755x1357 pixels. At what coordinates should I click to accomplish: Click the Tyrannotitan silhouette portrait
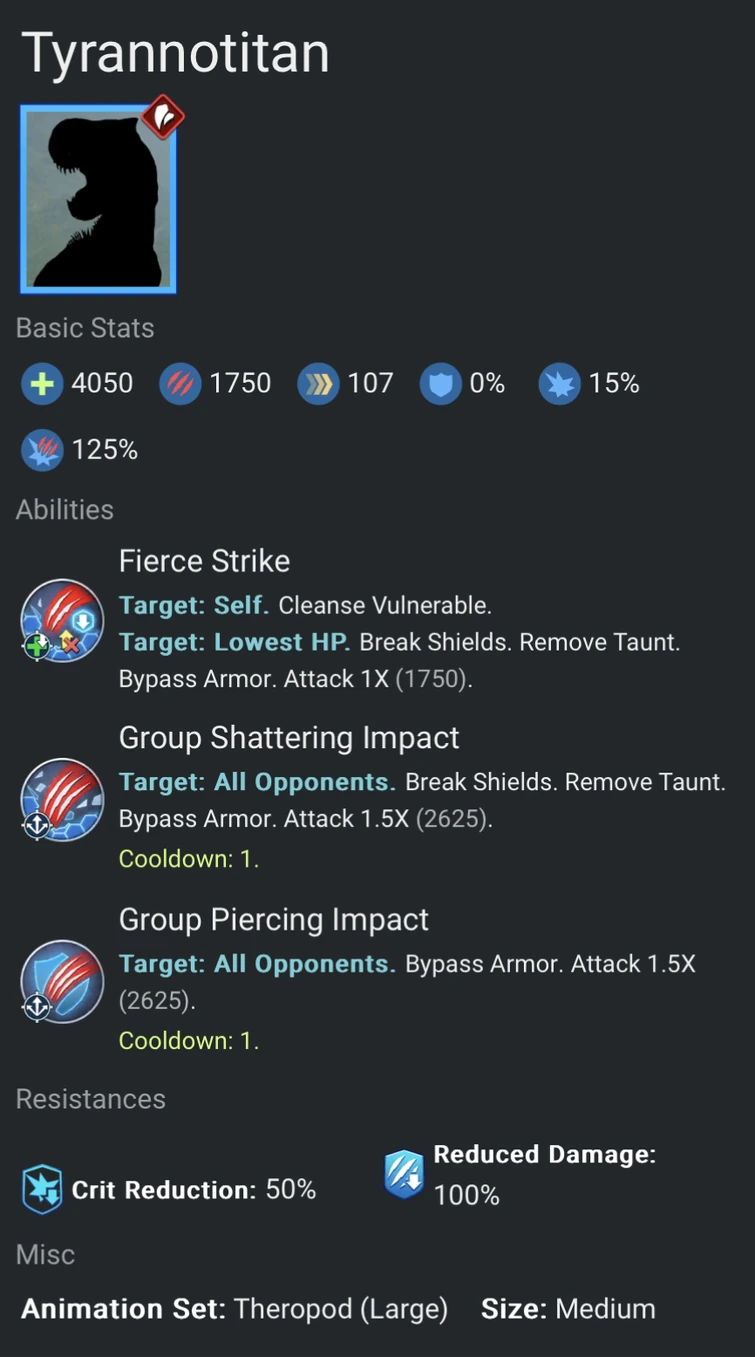point(98,199)
